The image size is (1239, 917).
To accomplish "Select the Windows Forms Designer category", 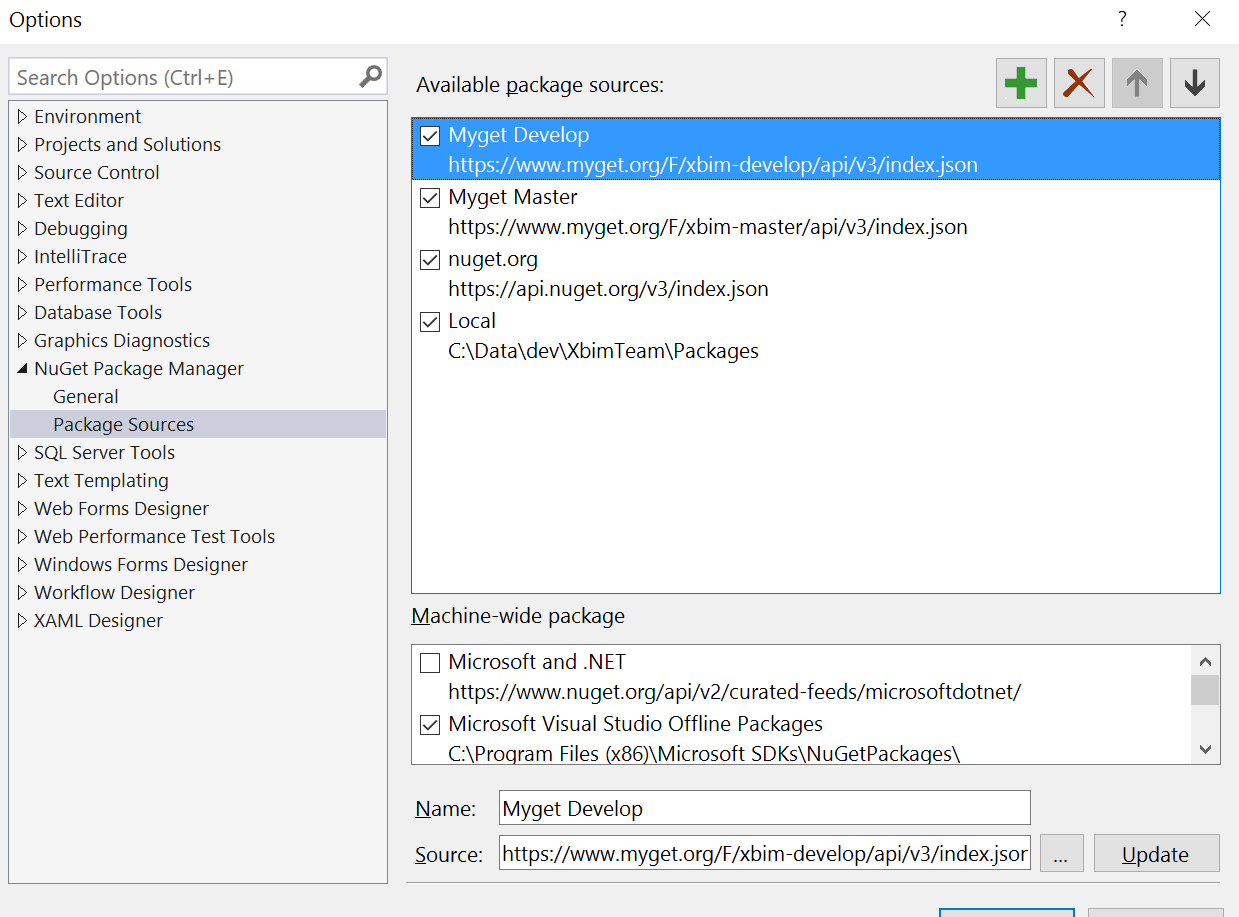I will 141,565.
